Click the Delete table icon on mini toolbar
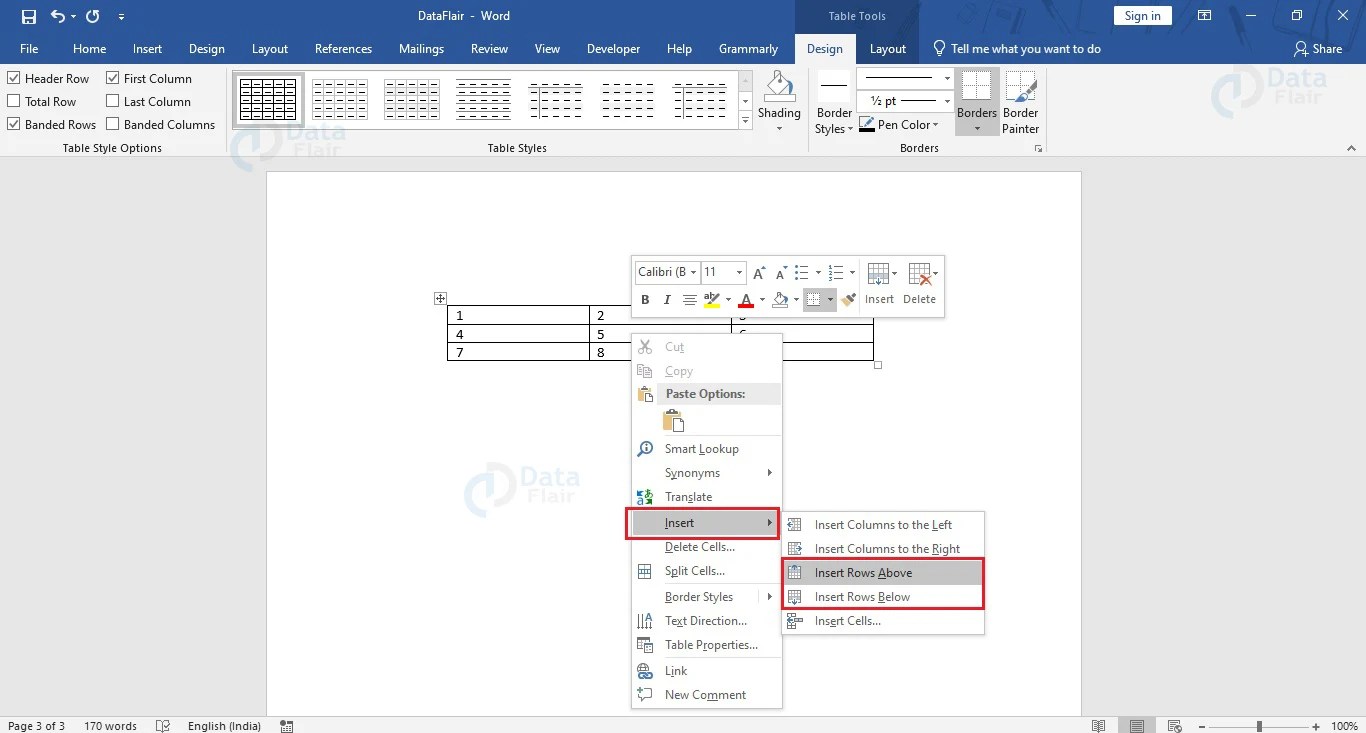 click(x=918, y=272)
